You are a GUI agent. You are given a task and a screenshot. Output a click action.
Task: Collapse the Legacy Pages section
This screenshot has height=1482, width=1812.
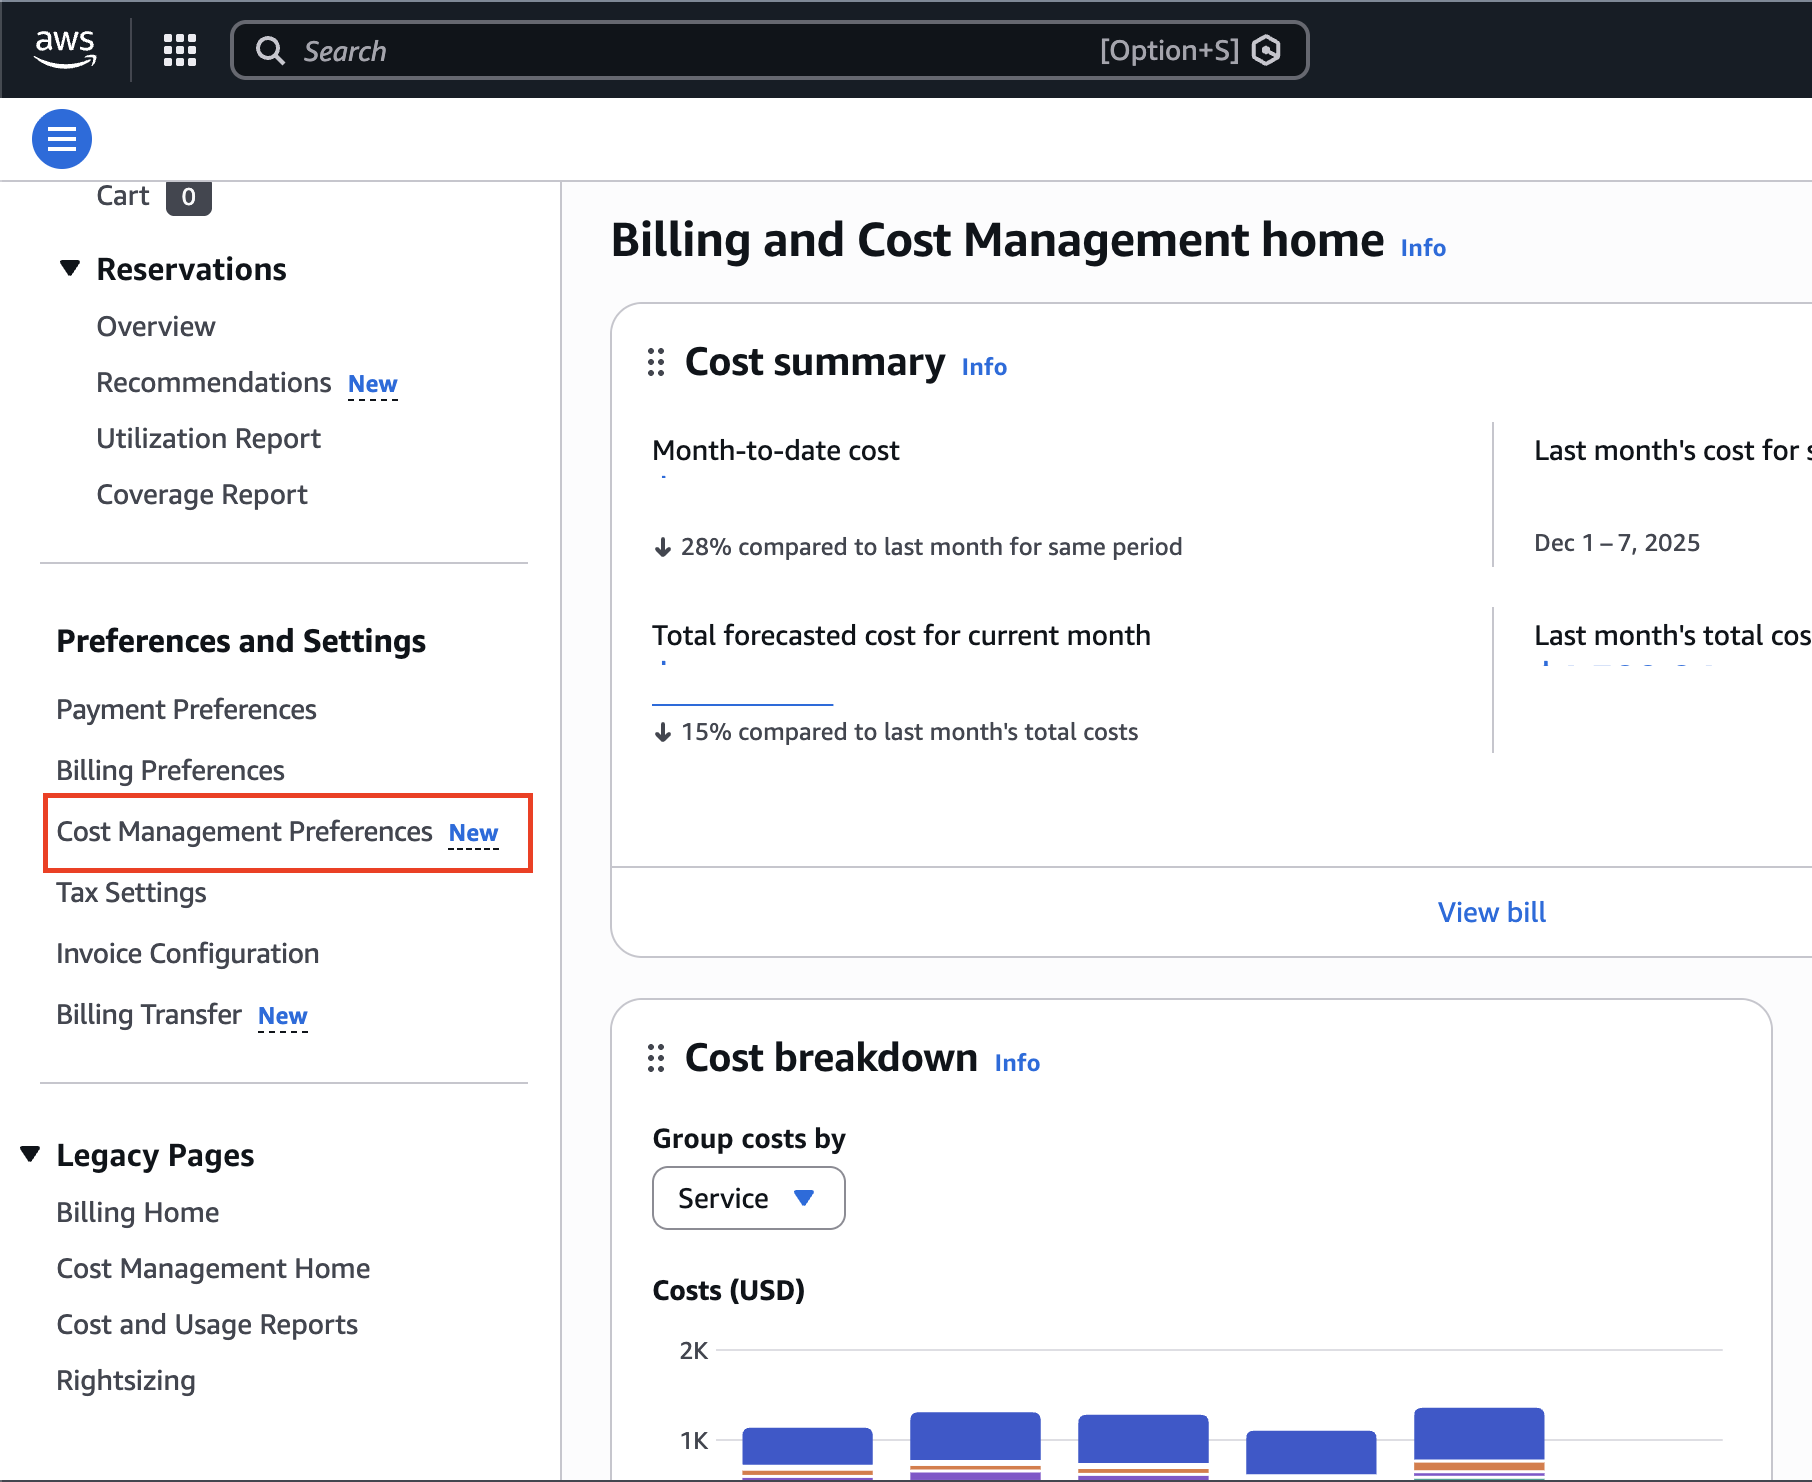point(30,1154)
